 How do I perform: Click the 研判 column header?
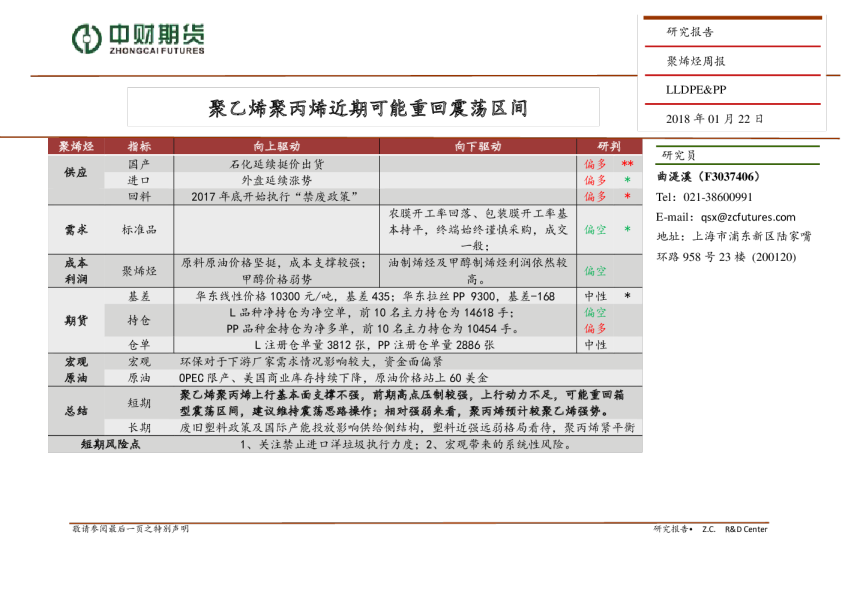[608, 146]
